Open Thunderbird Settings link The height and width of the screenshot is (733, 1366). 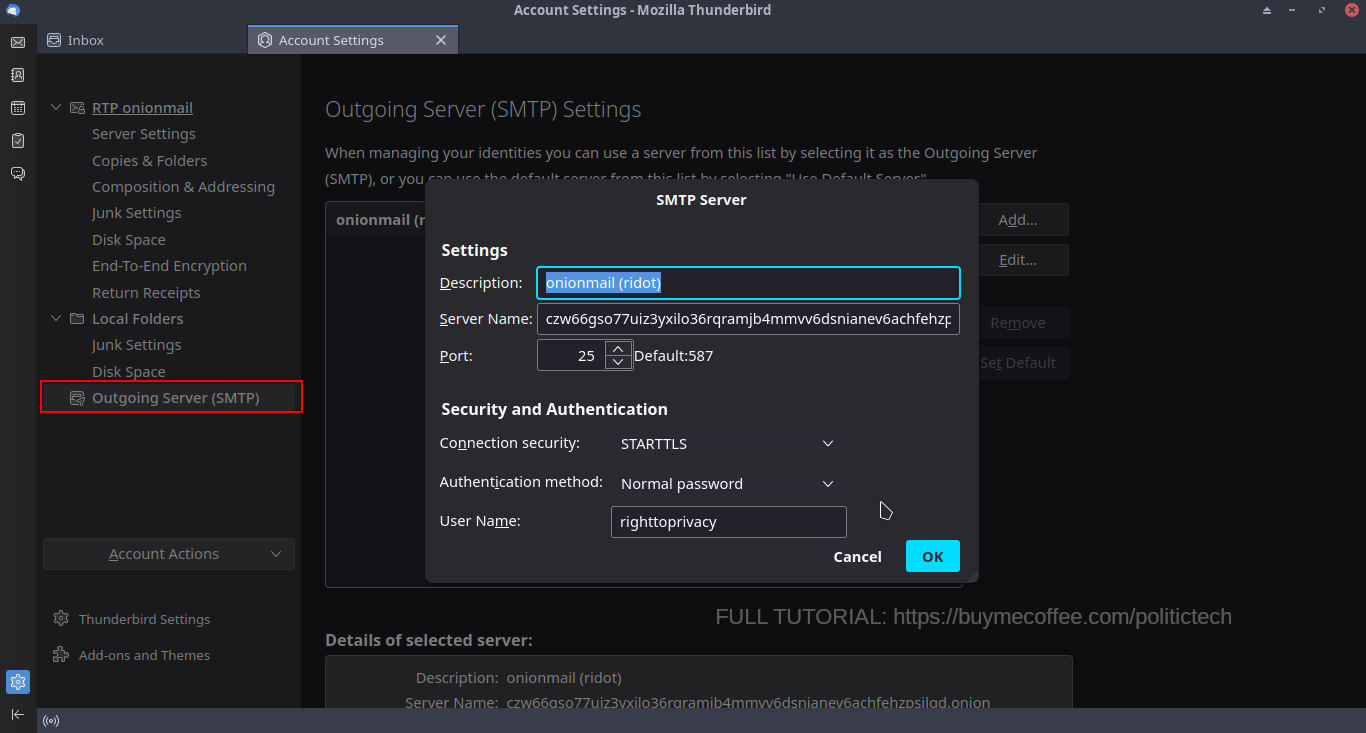[x=145, y=619]
